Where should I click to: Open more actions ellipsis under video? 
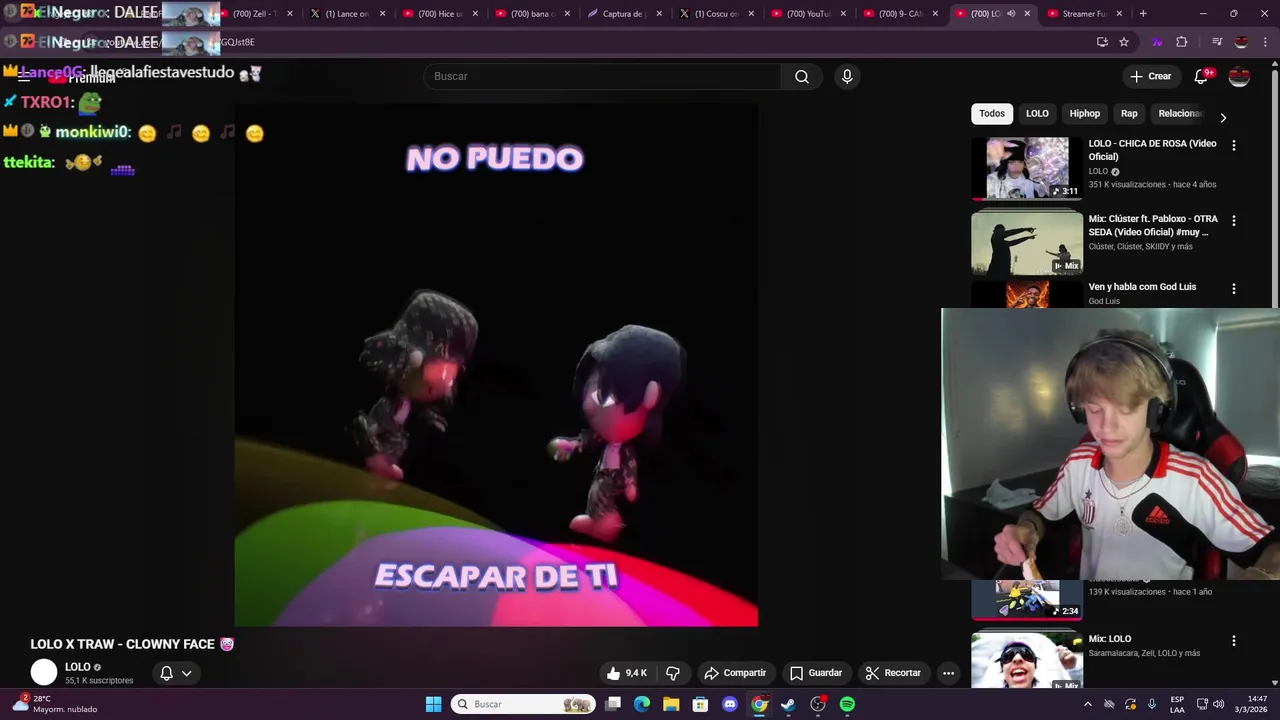tap(948, 673)
